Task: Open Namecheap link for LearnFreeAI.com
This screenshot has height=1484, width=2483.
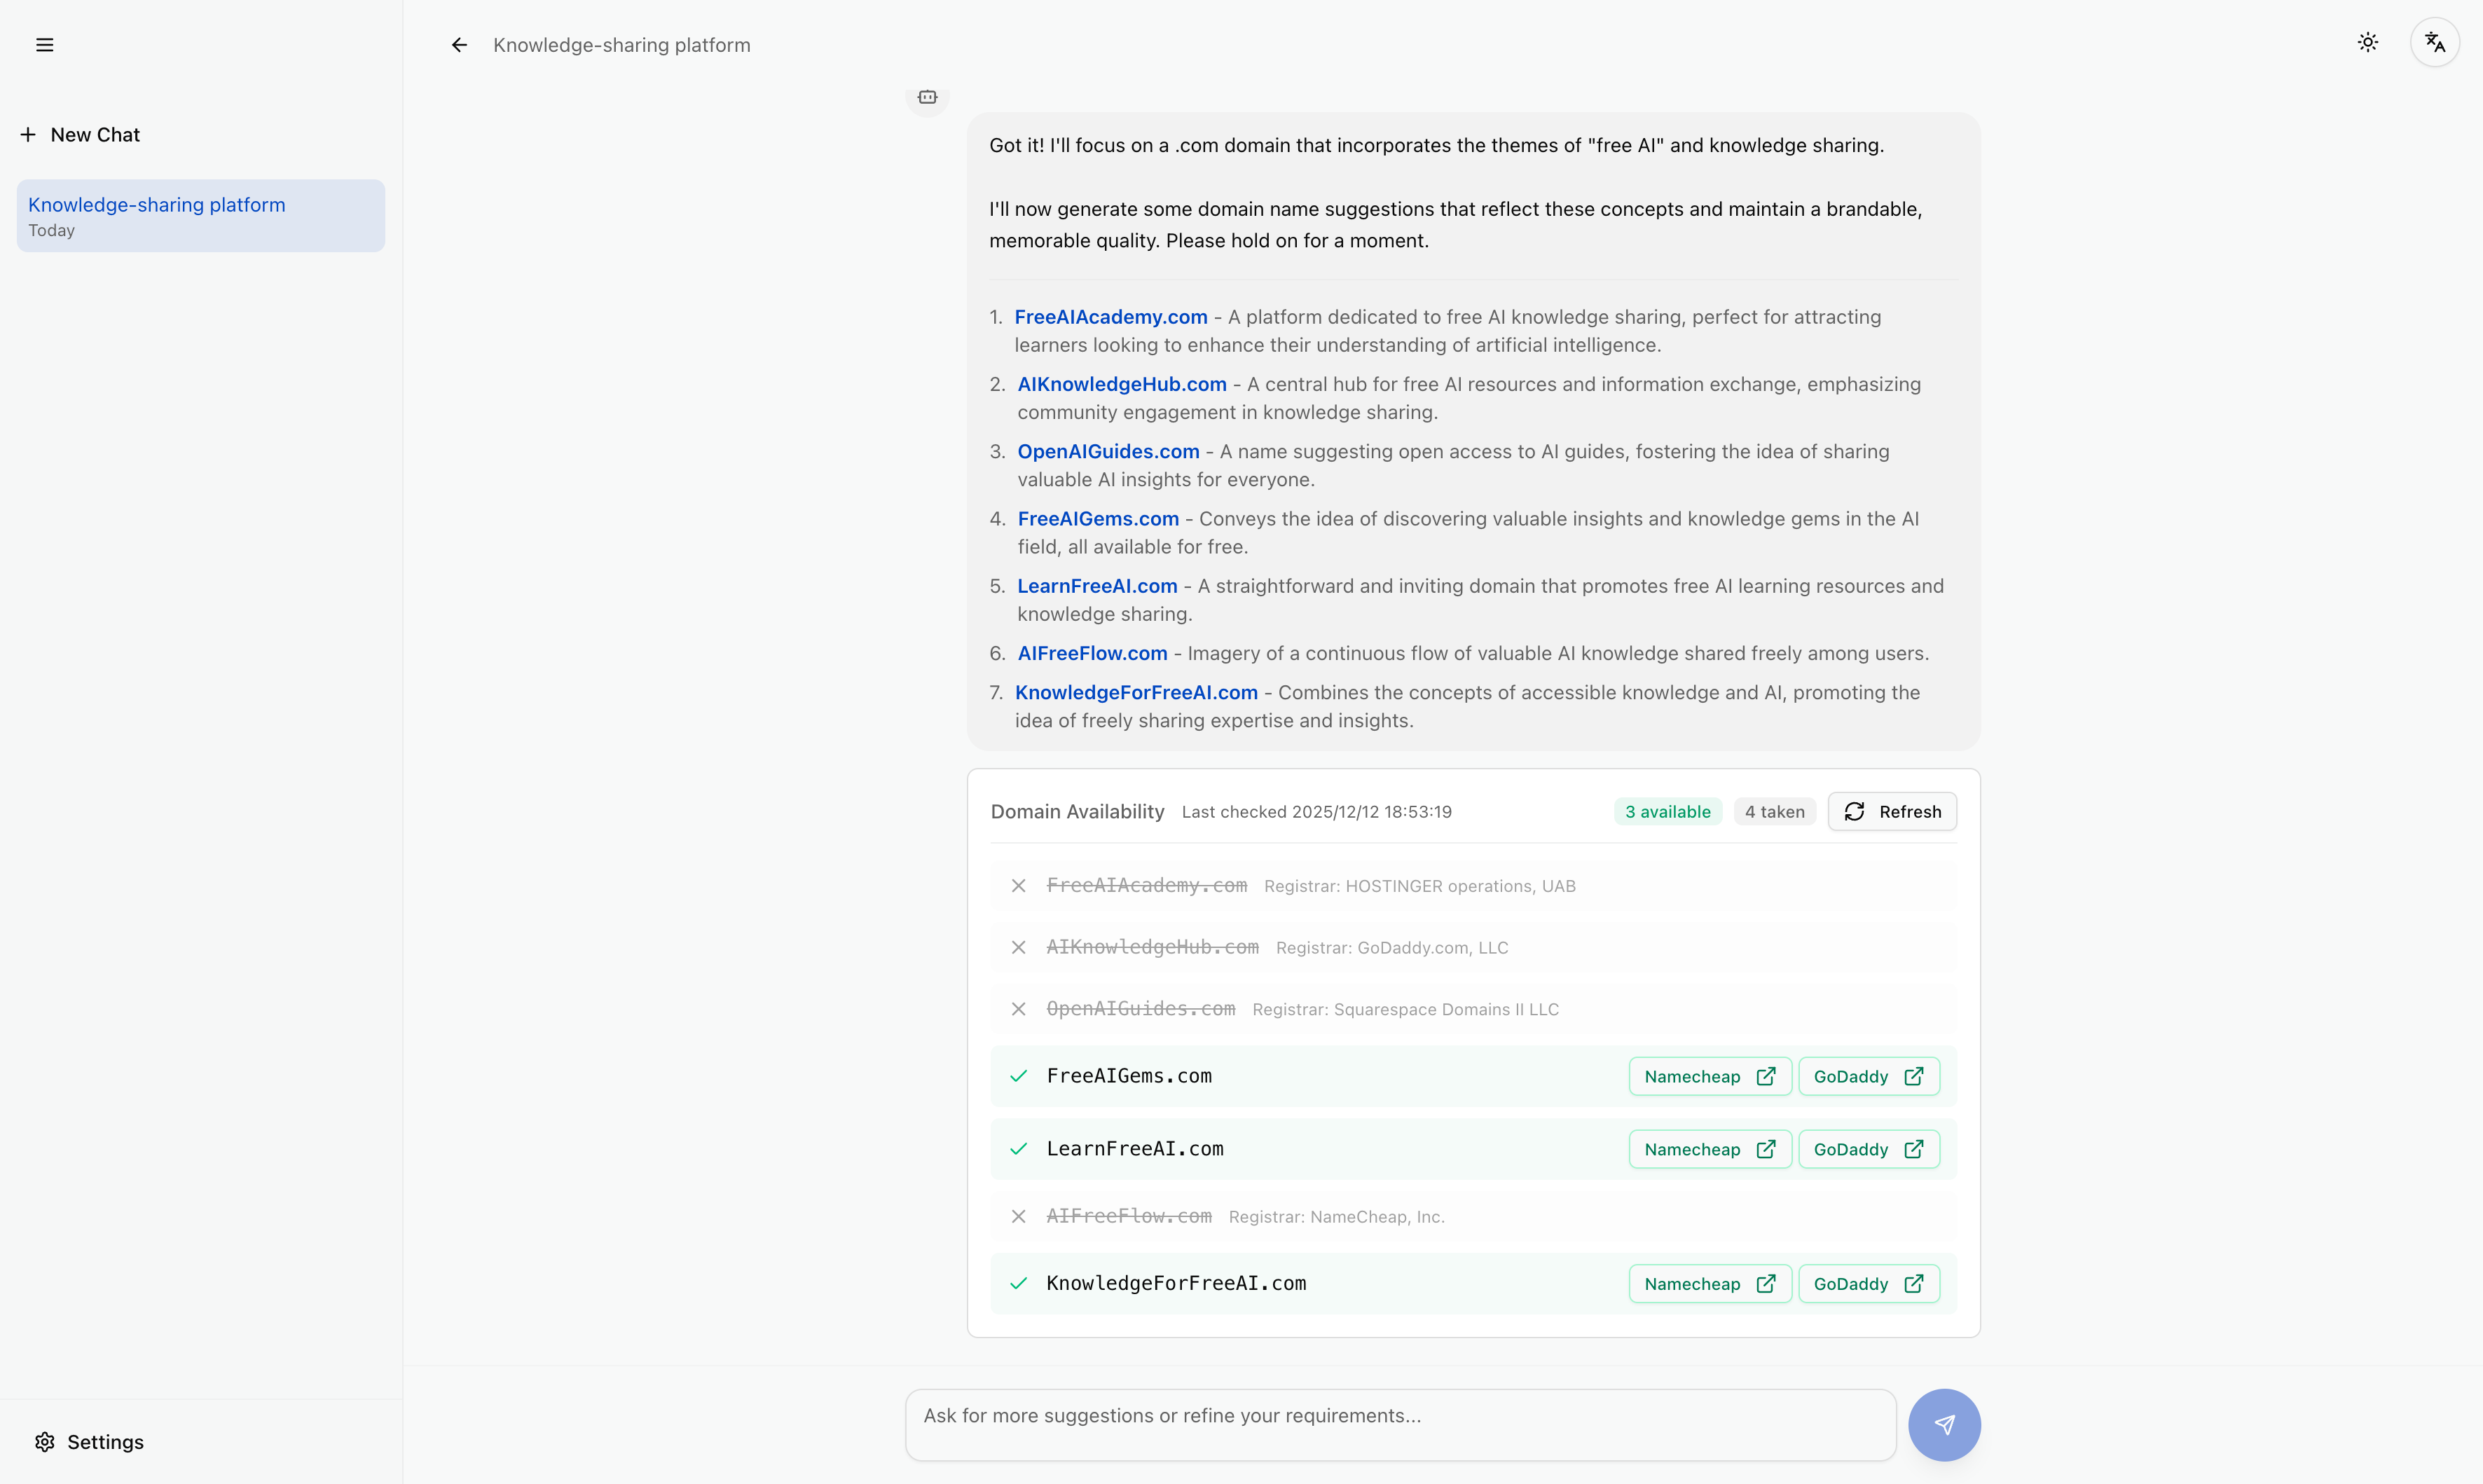Action: (x=1709, y=1149)
